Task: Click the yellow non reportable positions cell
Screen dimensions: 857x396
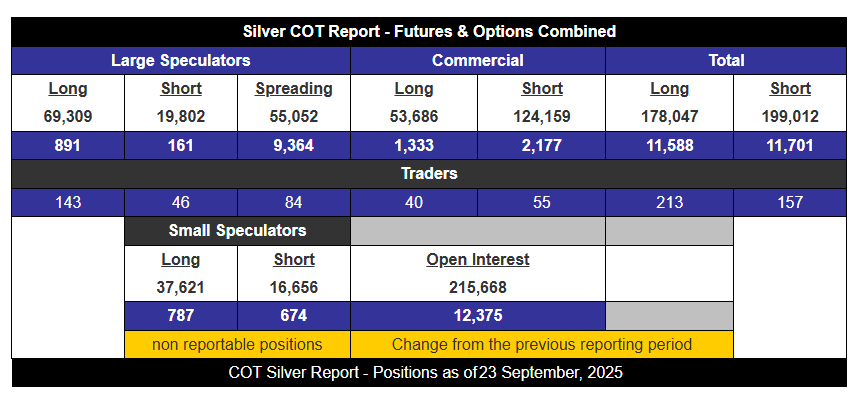Action: (237, 345)
